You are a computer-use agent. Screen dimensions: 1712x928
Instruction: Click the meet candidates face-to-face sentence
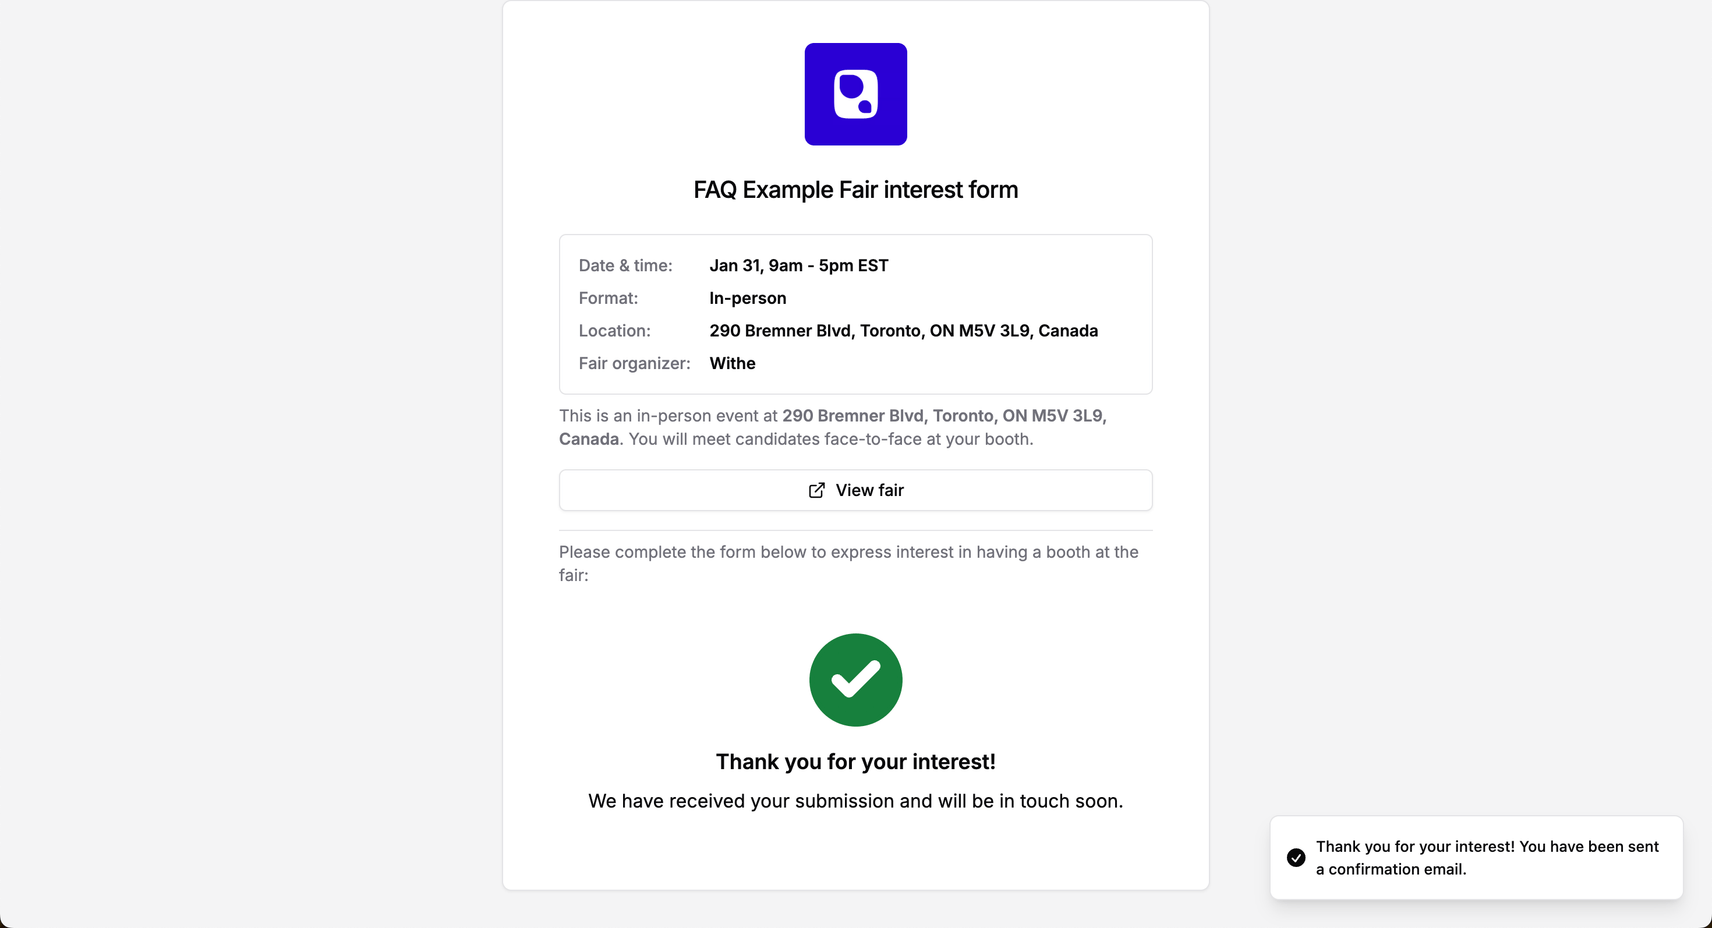pos(831,439)
